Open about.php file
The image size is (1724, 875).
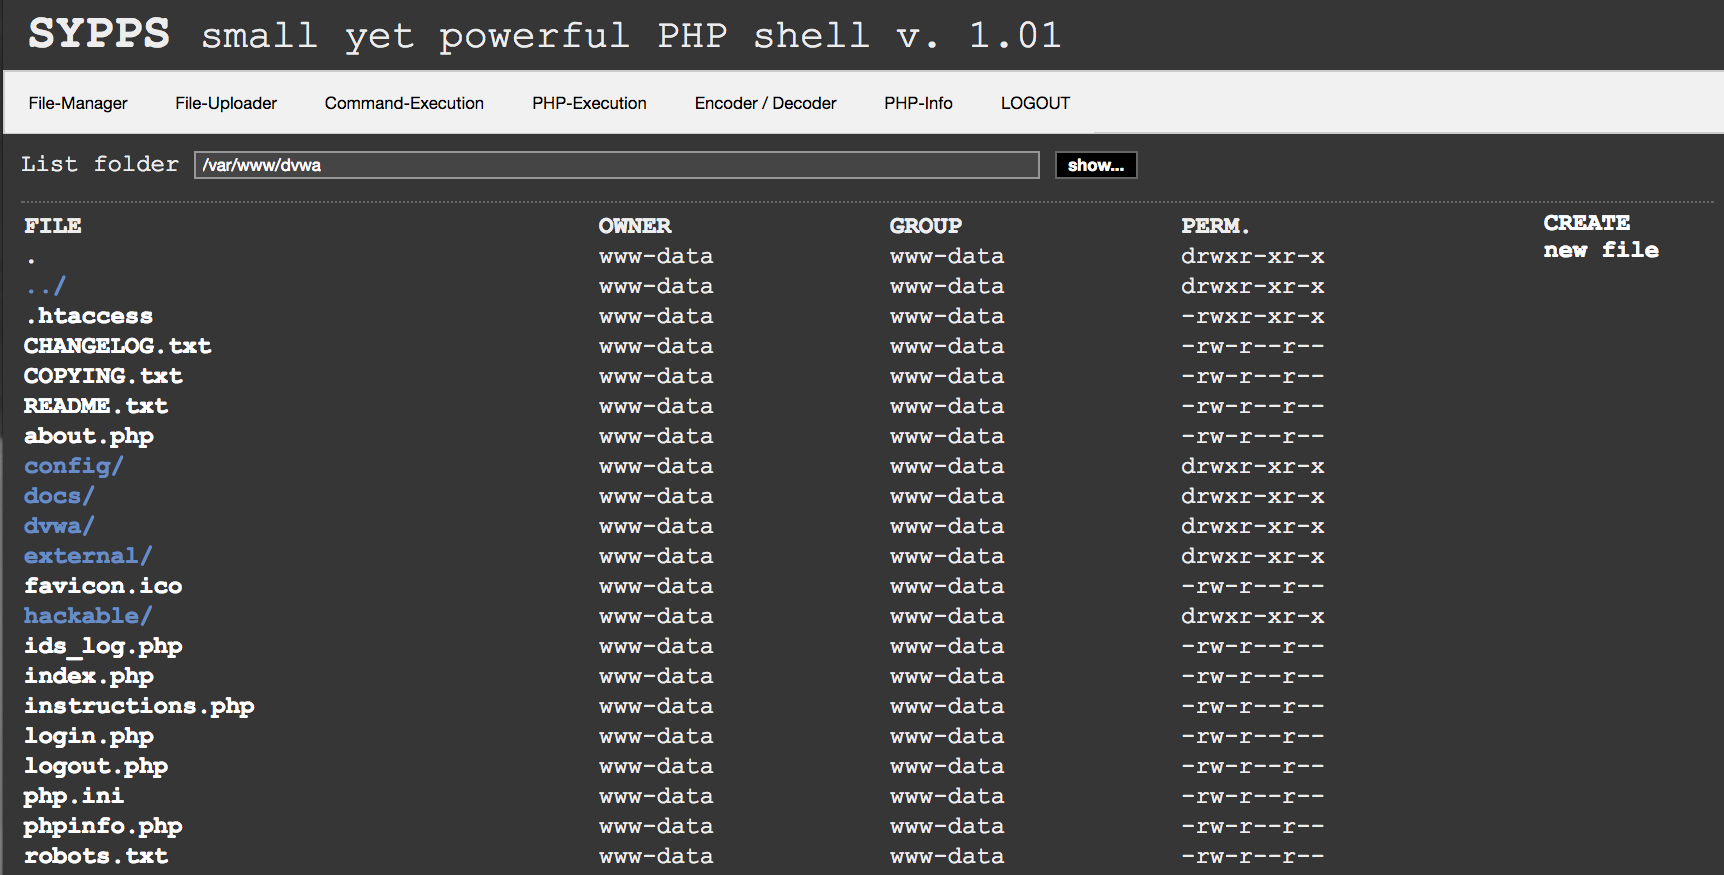(89, 436)
